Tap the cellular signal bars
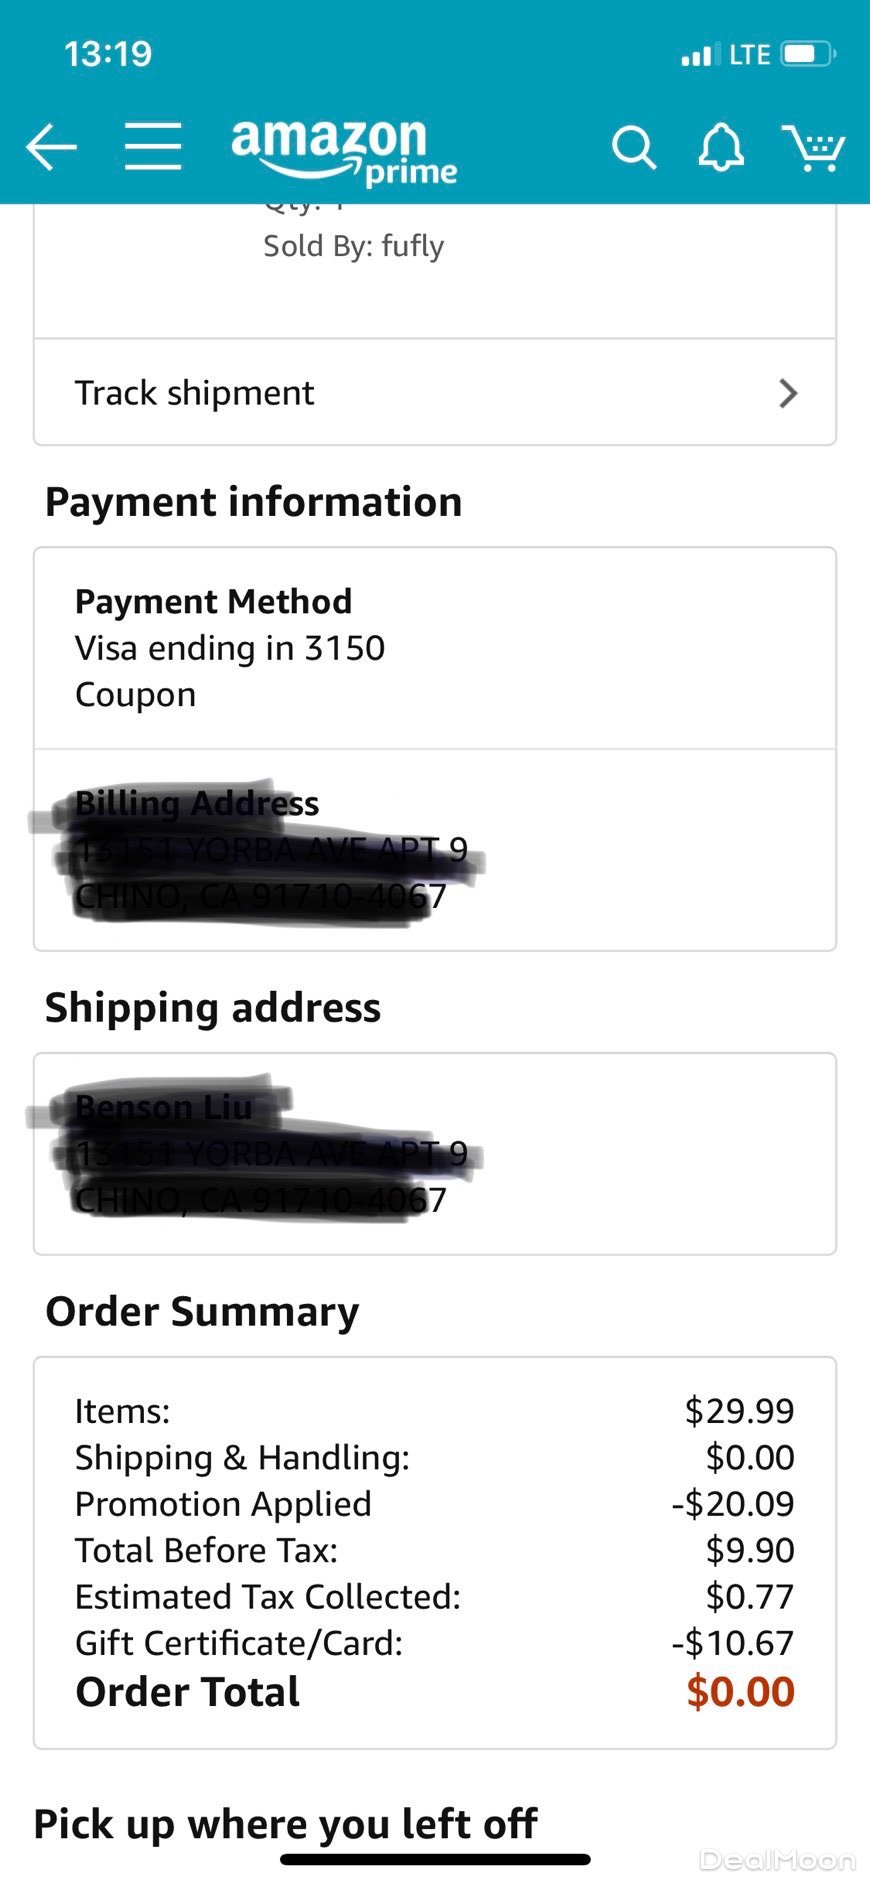Image resolution: width=870 pixels, height=1884 pixels. point(696,55)
